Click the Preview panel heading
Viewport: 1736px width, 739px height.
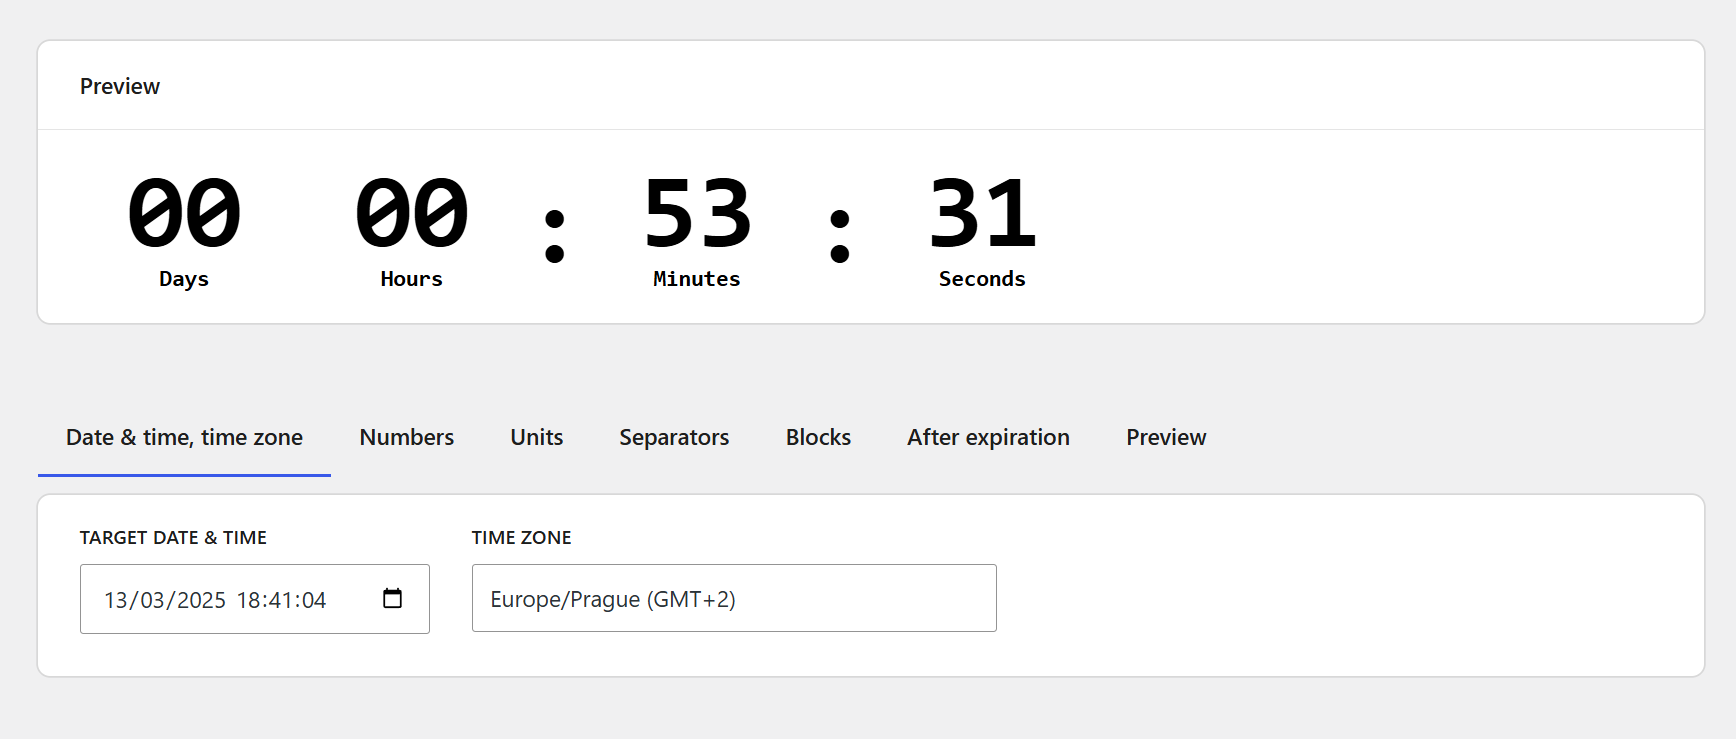[120, 86]
